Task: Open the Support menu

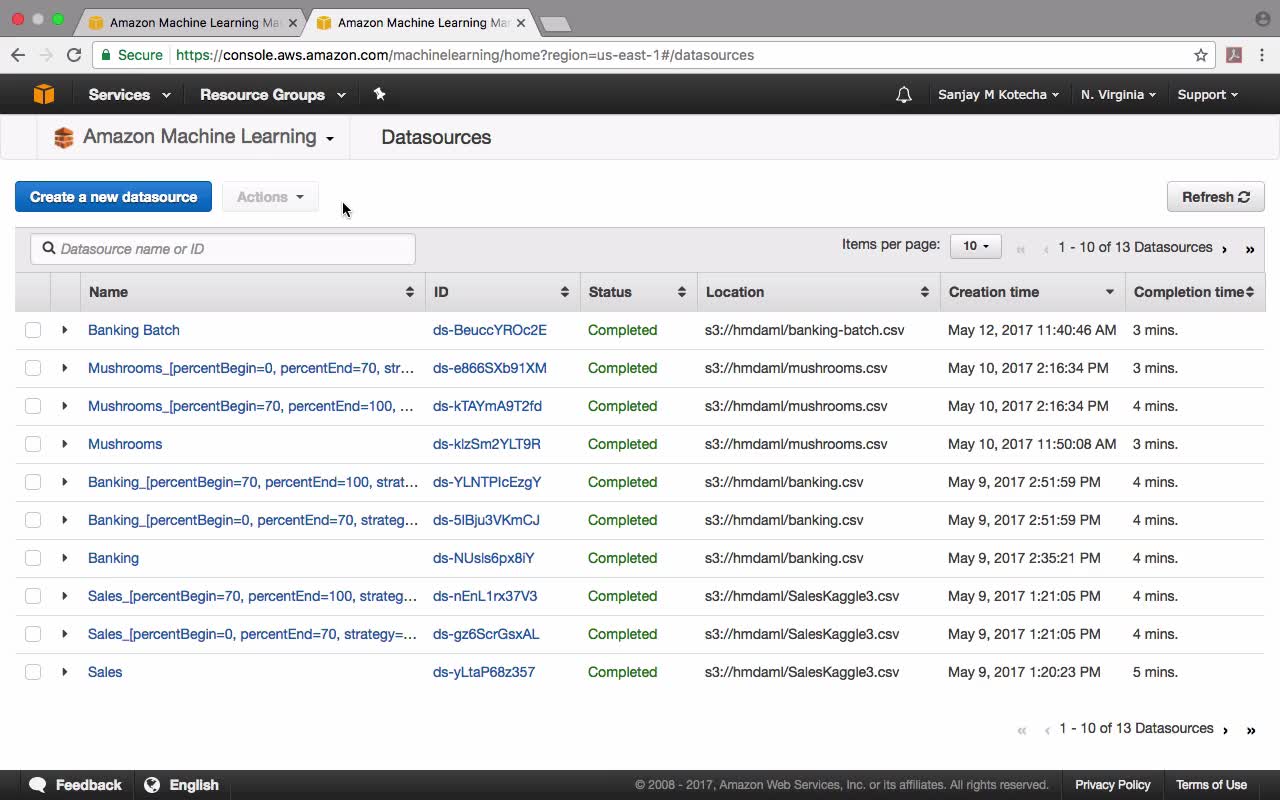Action: (1207, 95)
